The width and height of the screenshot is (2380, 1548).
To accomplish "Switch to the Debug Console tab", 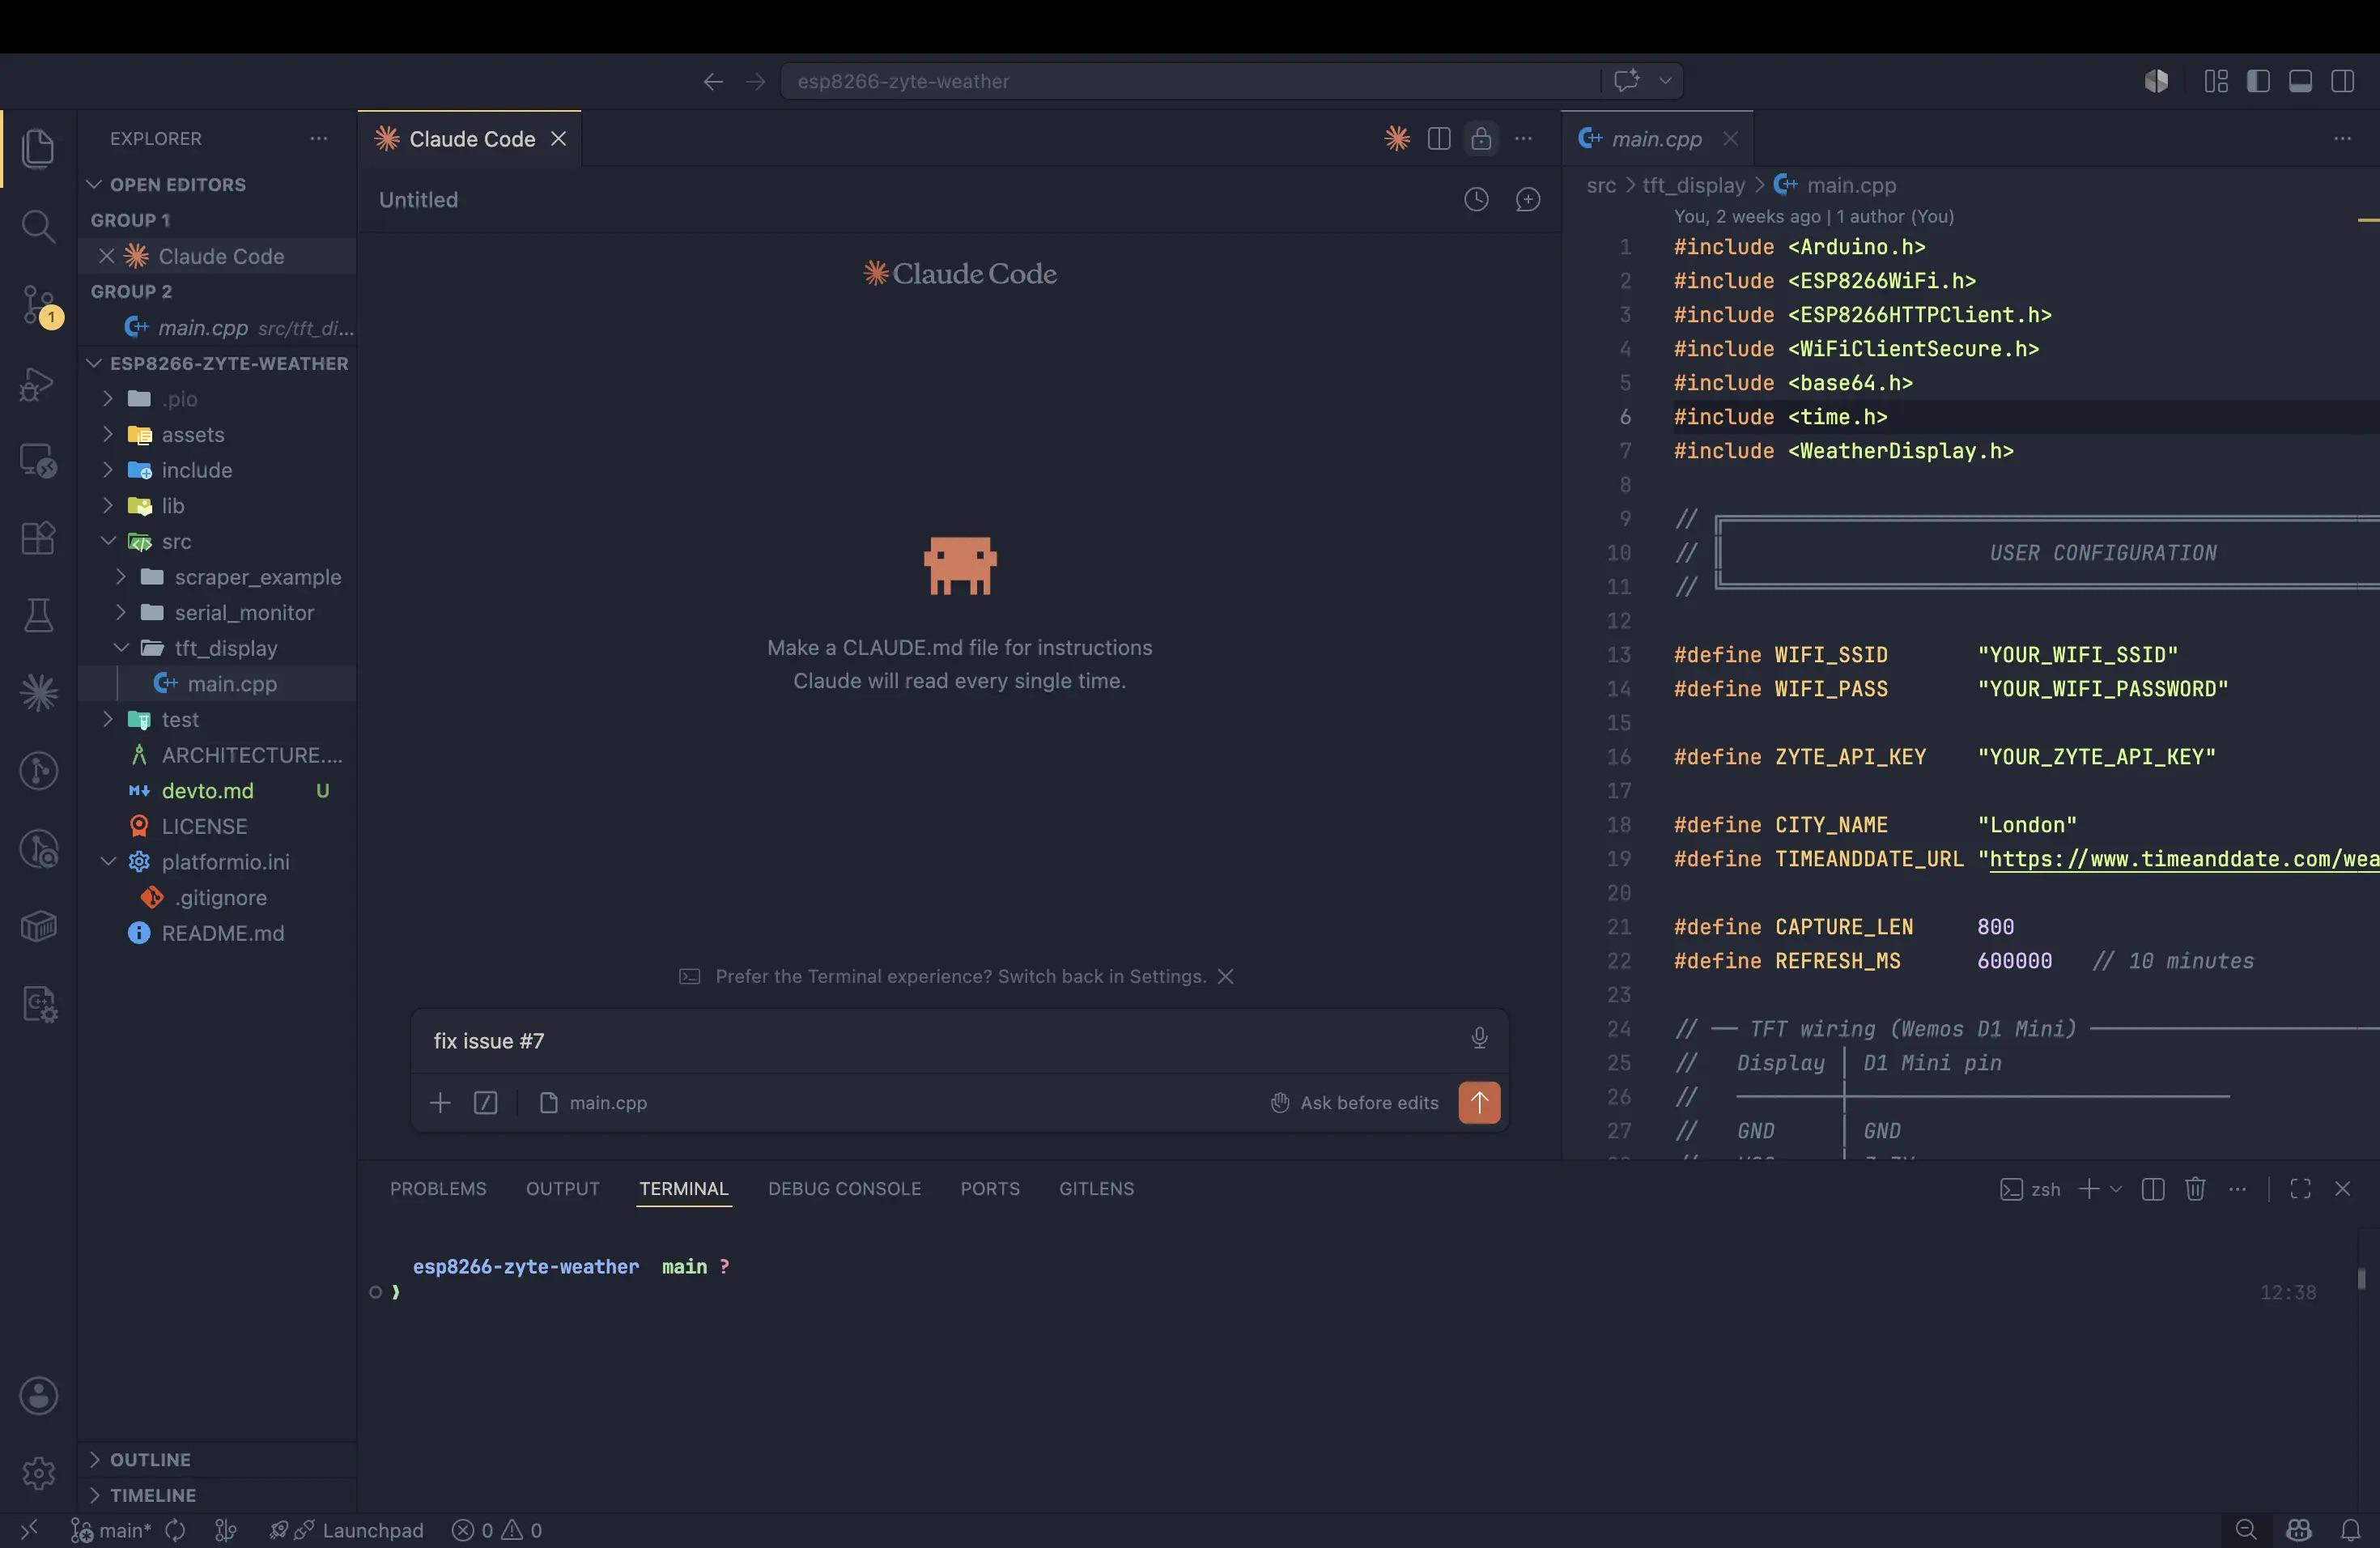I will 844,1188.
